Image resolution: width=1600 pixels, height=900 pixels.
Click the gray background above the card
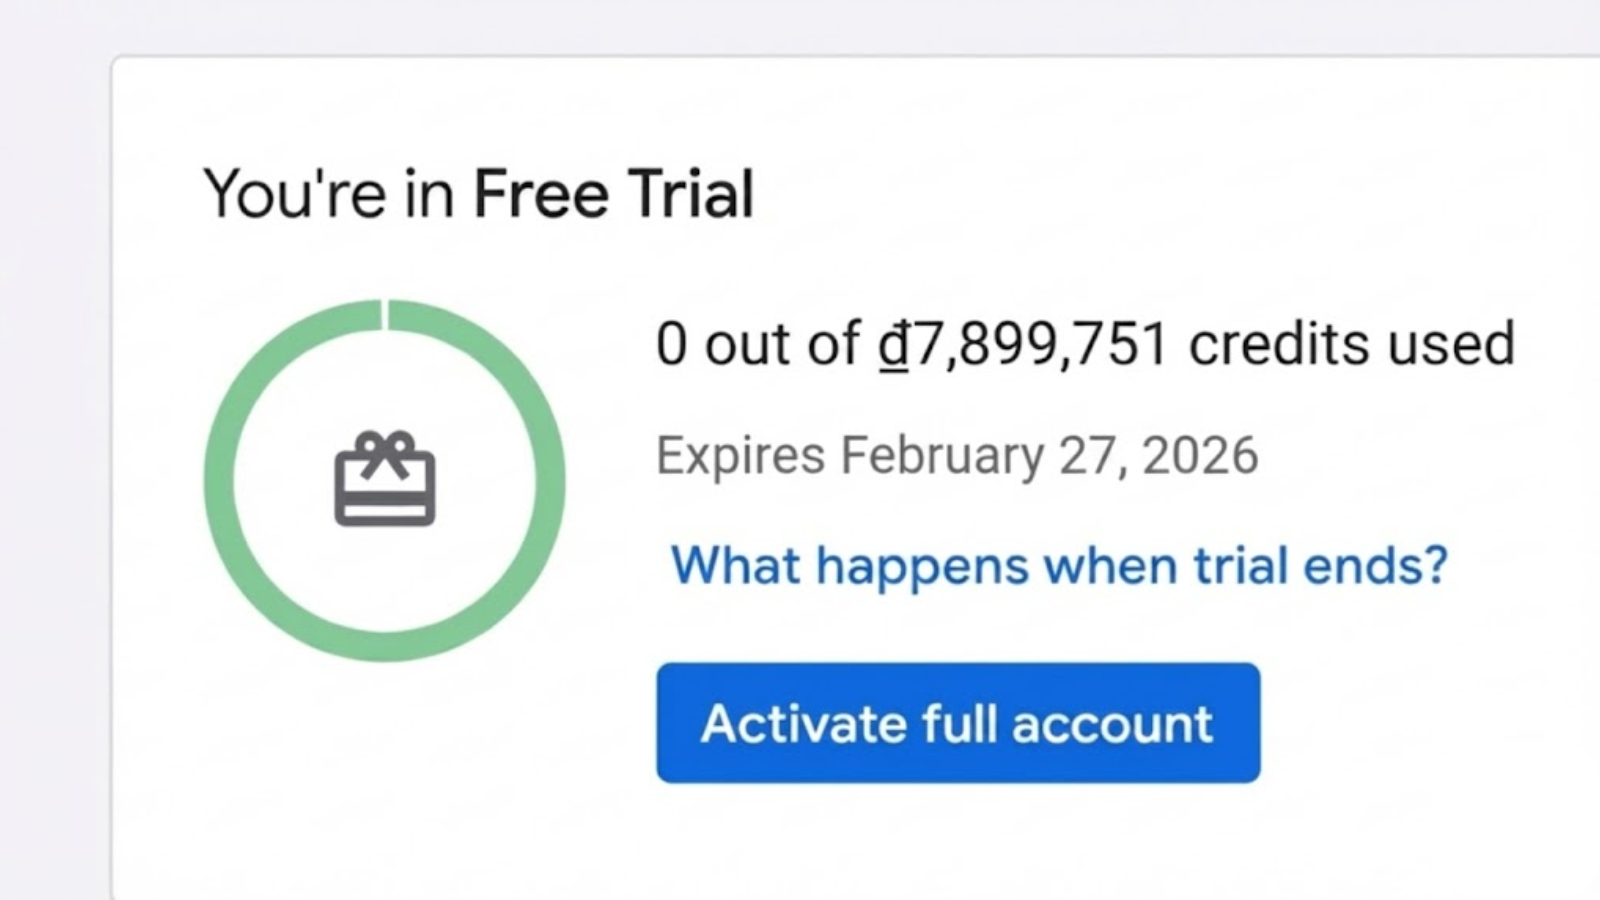click(x=800, y=26)
